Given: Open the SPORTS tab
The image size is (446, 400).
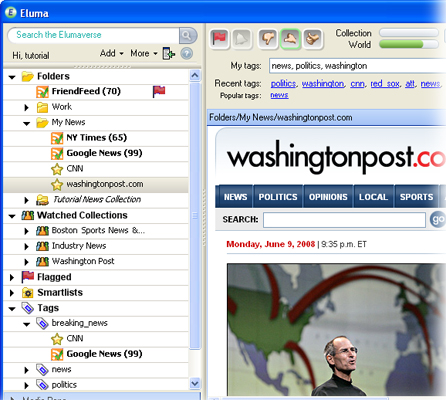Looking at the screenshot, I should point(417,197).
